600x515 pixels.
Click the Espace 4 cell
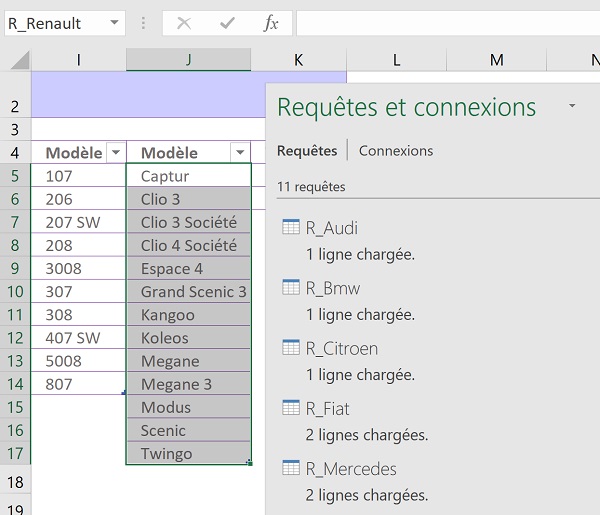coord(189,268)
